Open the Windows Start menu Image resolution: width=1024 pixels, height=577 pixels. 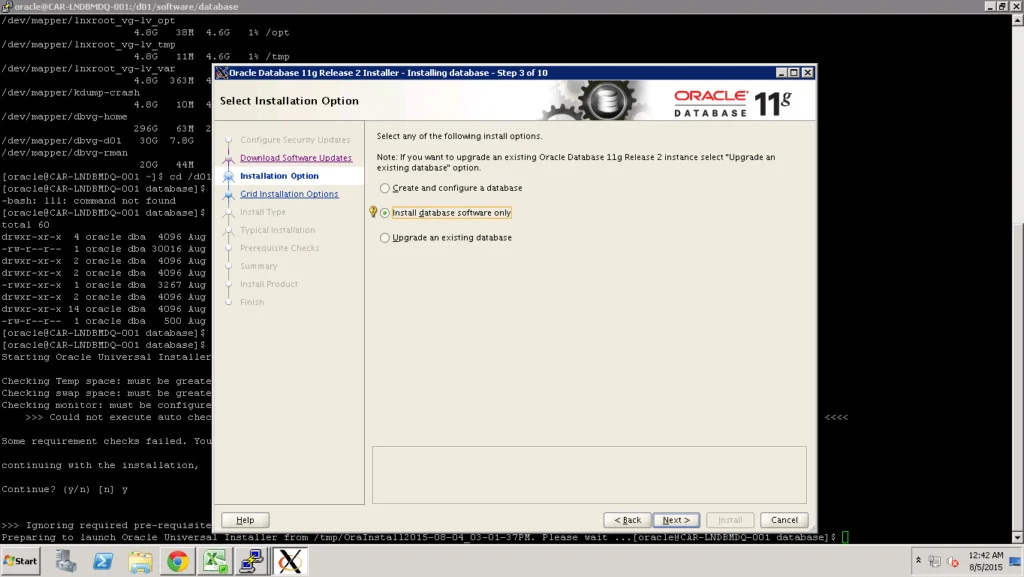(20, 561)
